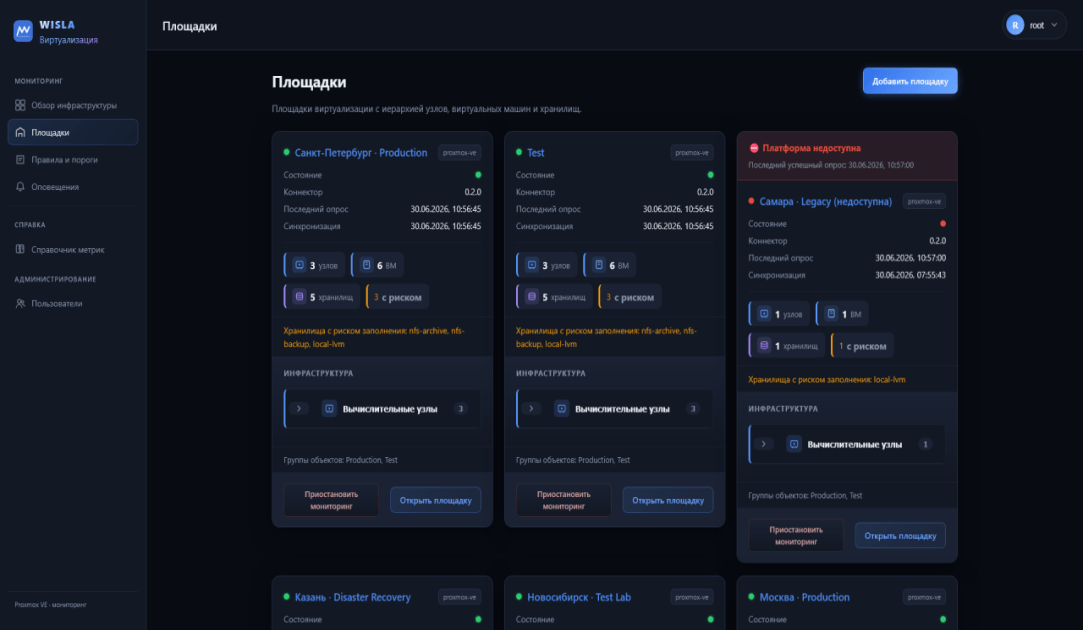Expand Вычислительные узлы chevron on Test card
1084x631 pixels.
(531, 408)
